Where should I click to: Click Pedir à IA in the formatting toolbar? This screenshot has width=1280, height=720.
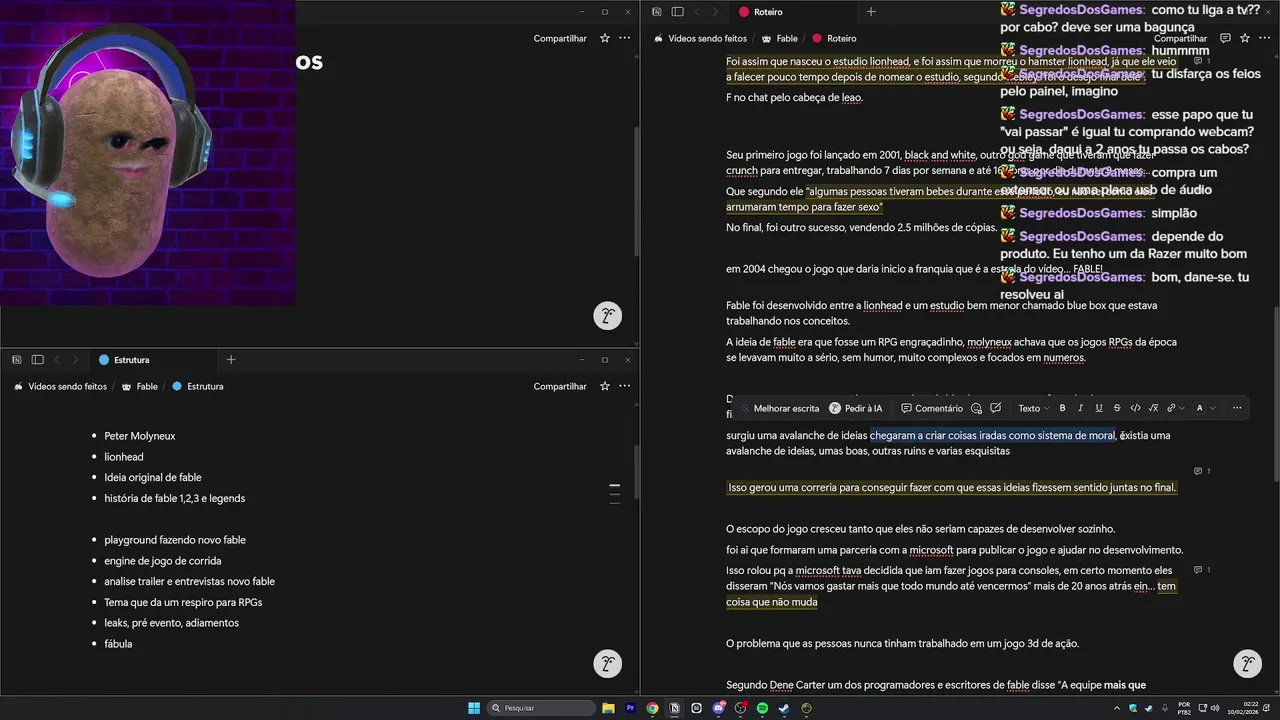point(856,408)
